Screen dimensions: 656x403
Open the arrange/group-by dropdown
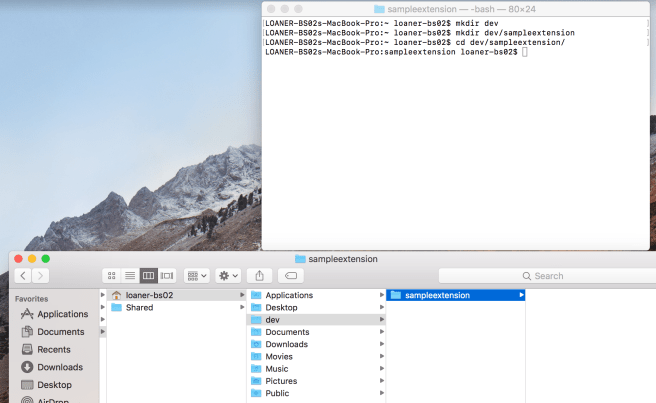[x=196, y=275]
